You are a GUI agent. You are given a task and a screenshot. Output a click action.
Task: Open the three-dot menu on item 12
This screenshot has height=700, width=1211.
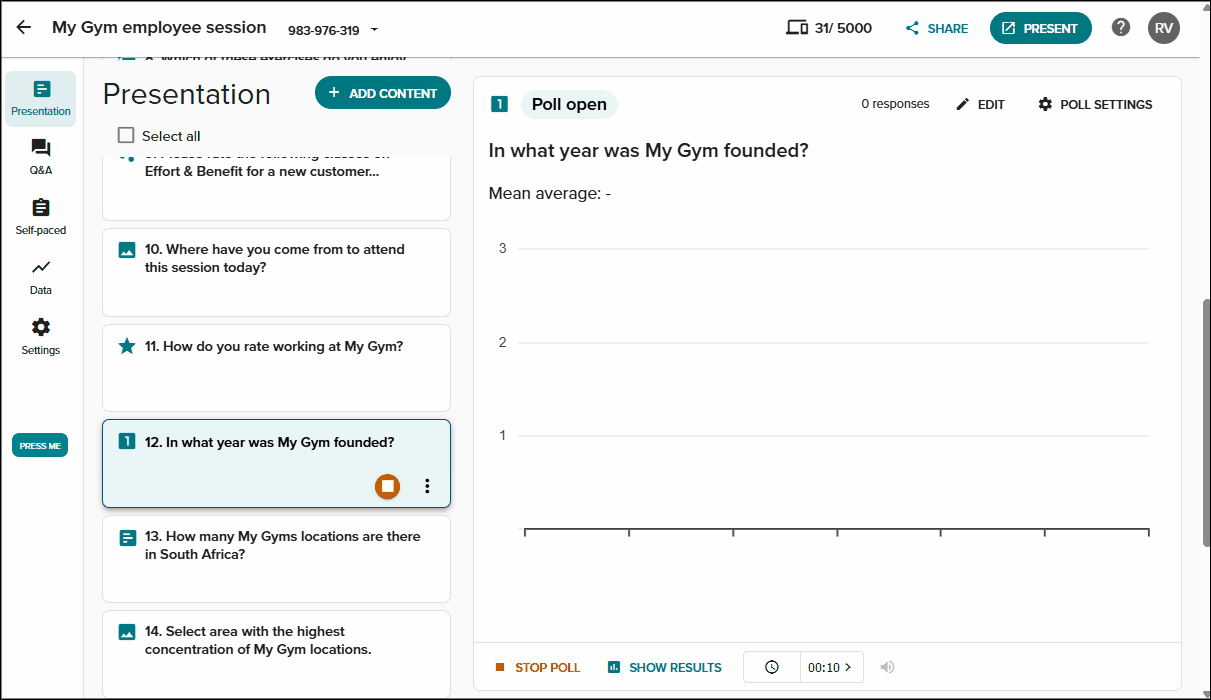click(x=427, y=486)
